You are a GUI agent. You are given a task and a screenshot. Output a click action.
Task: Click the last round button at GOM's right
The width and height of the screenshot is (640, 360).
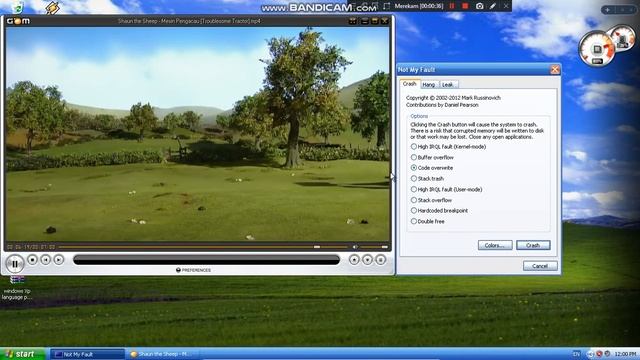380,260
